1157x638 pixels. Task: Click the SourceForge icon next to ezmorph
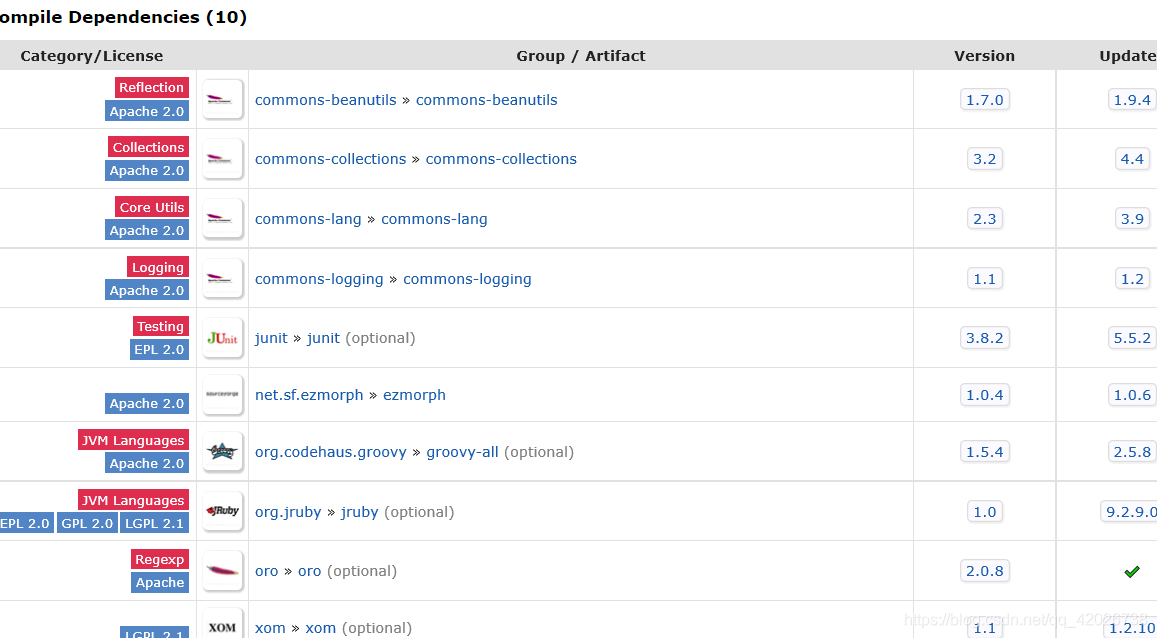click(222, 394)
